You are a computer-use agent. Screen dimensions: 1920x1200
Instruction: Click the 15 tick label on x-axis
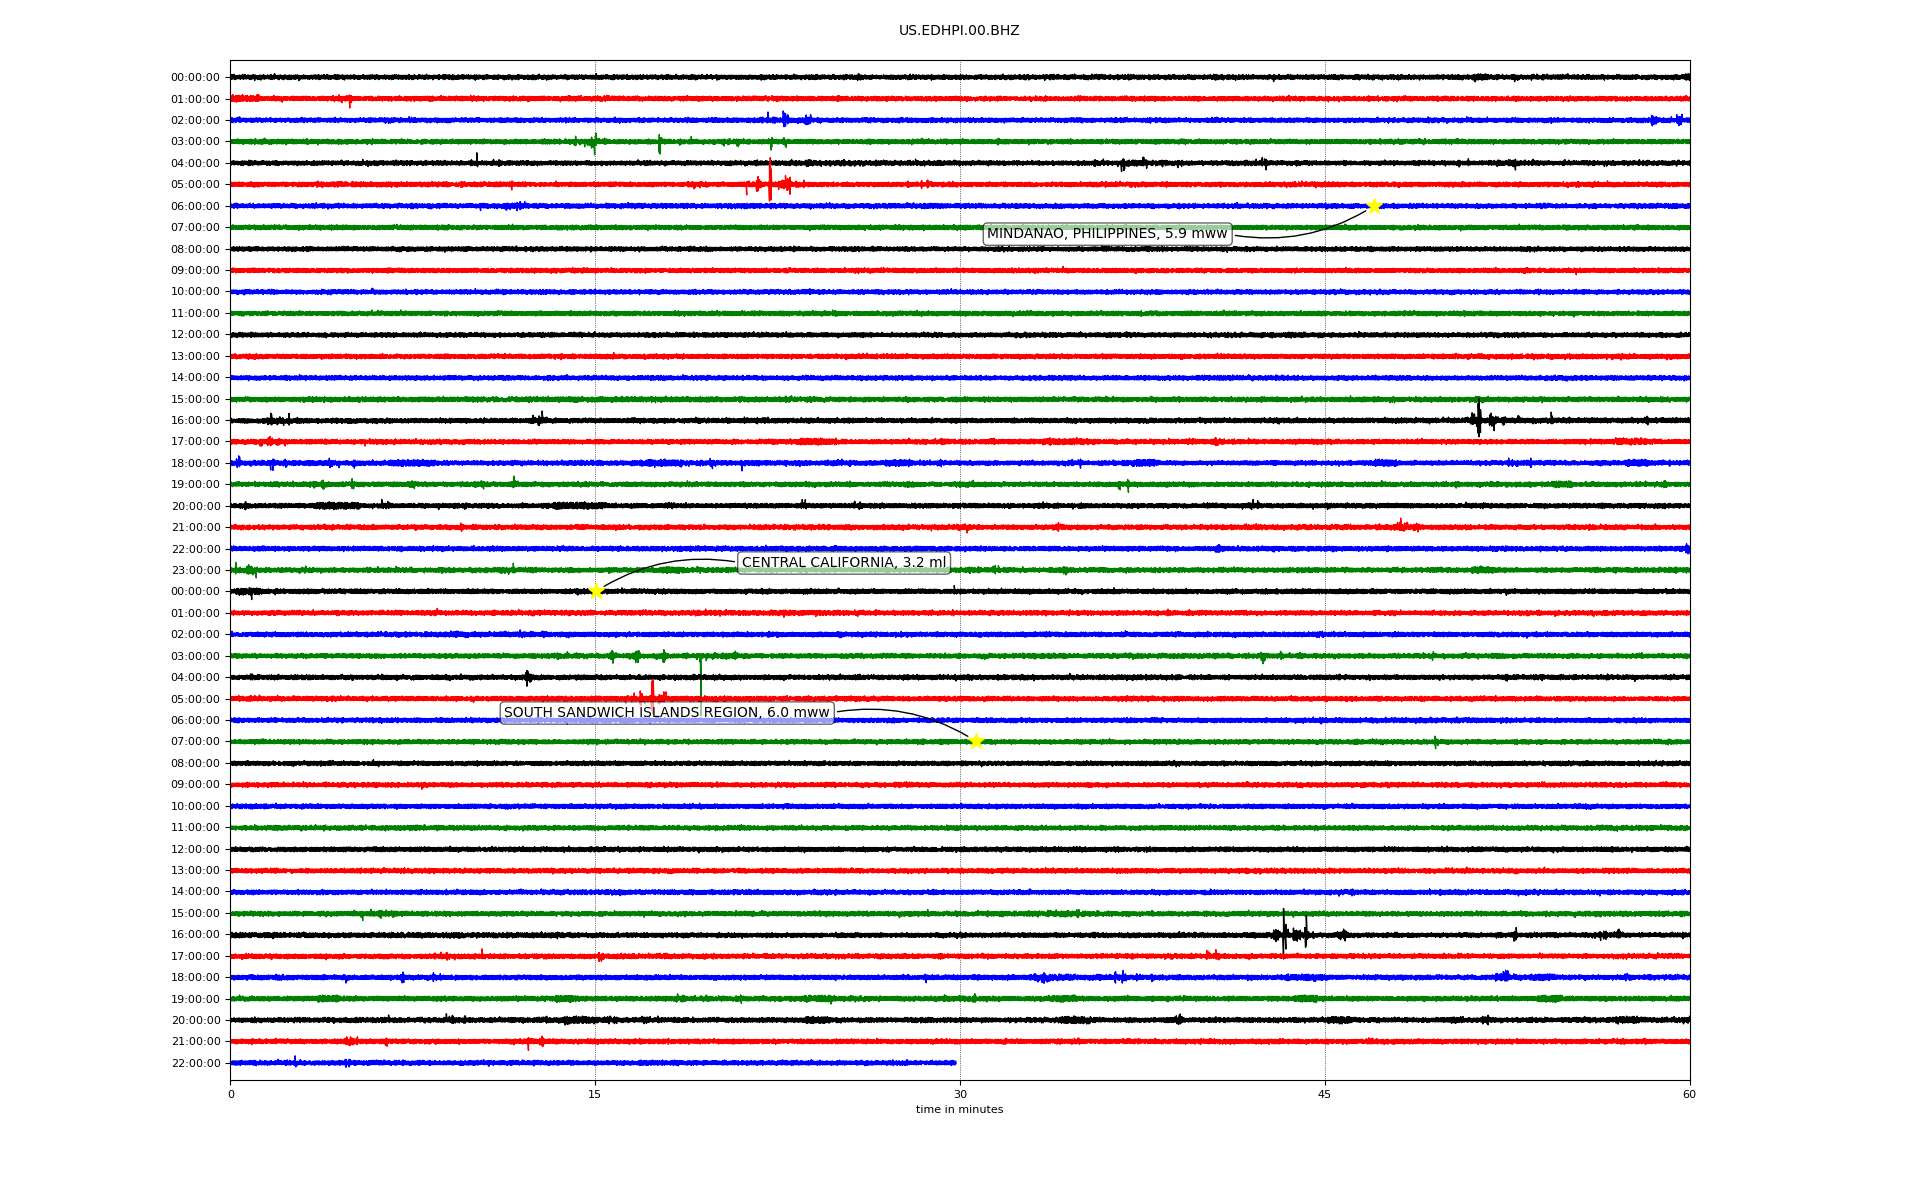(595, 1094)
